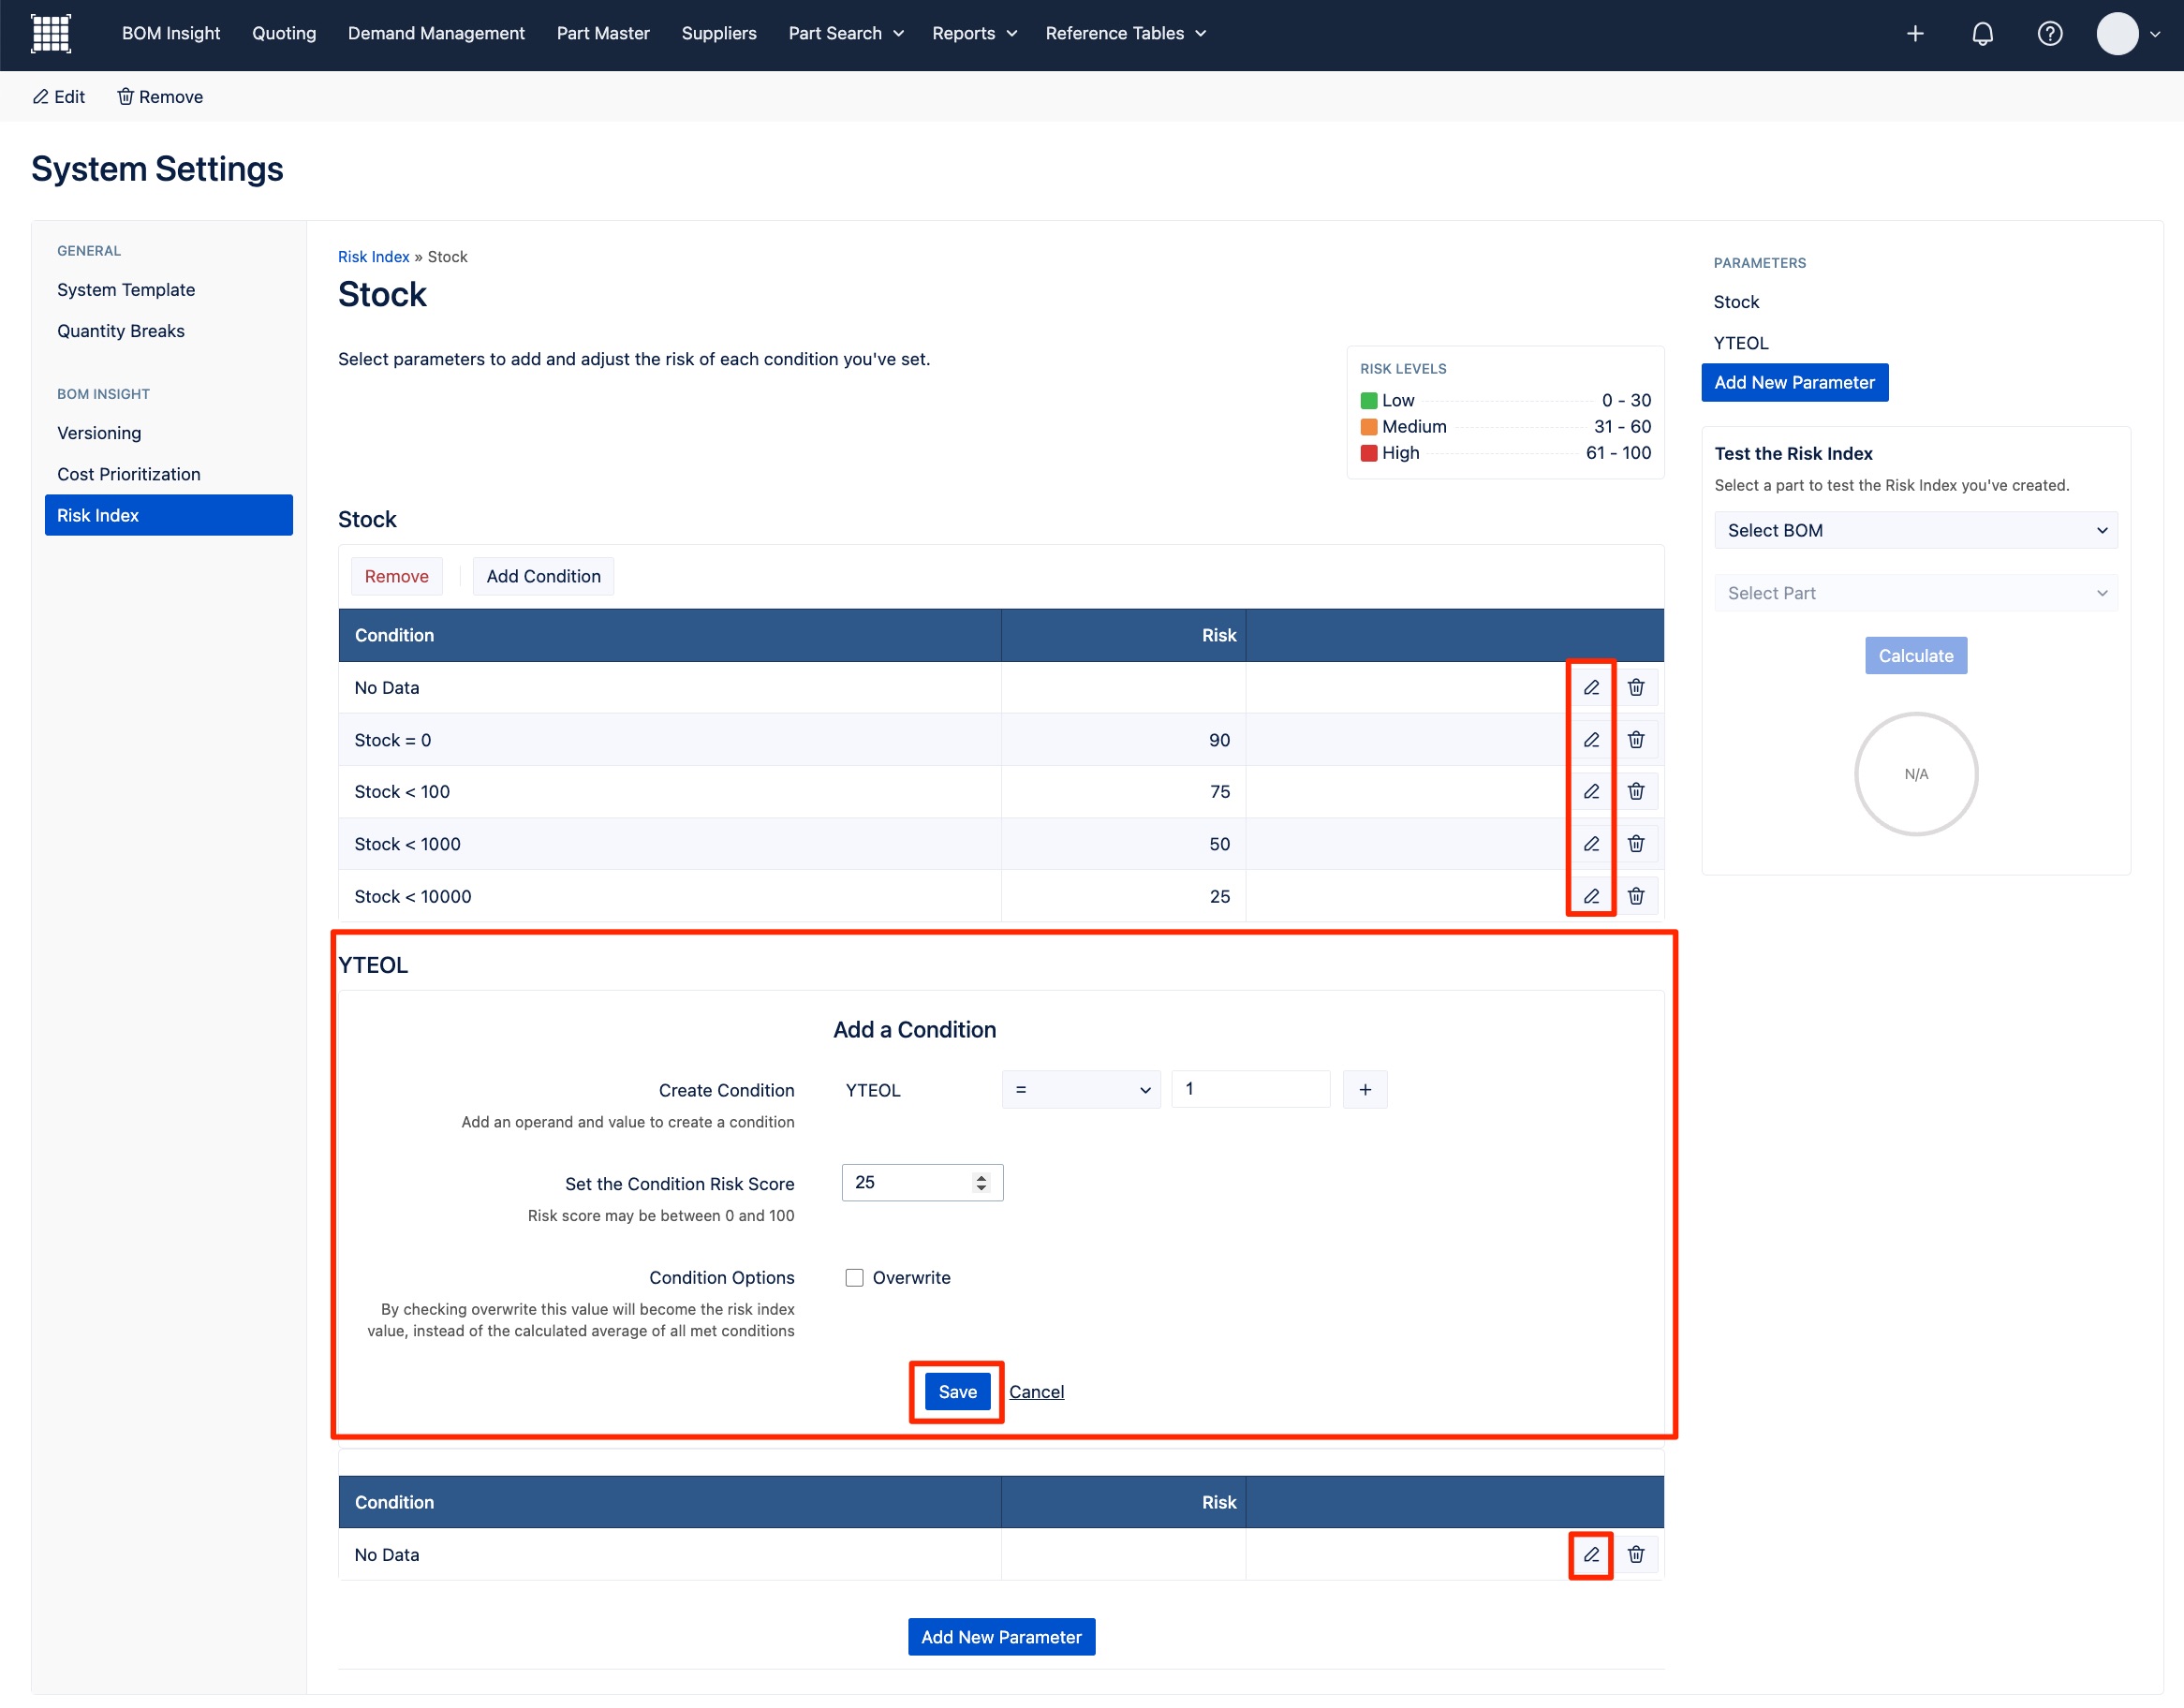Click the plus icon in the top navbar
Image resolution: width=2184 pixels, height=1708 pixels.
pos(1915,34)
